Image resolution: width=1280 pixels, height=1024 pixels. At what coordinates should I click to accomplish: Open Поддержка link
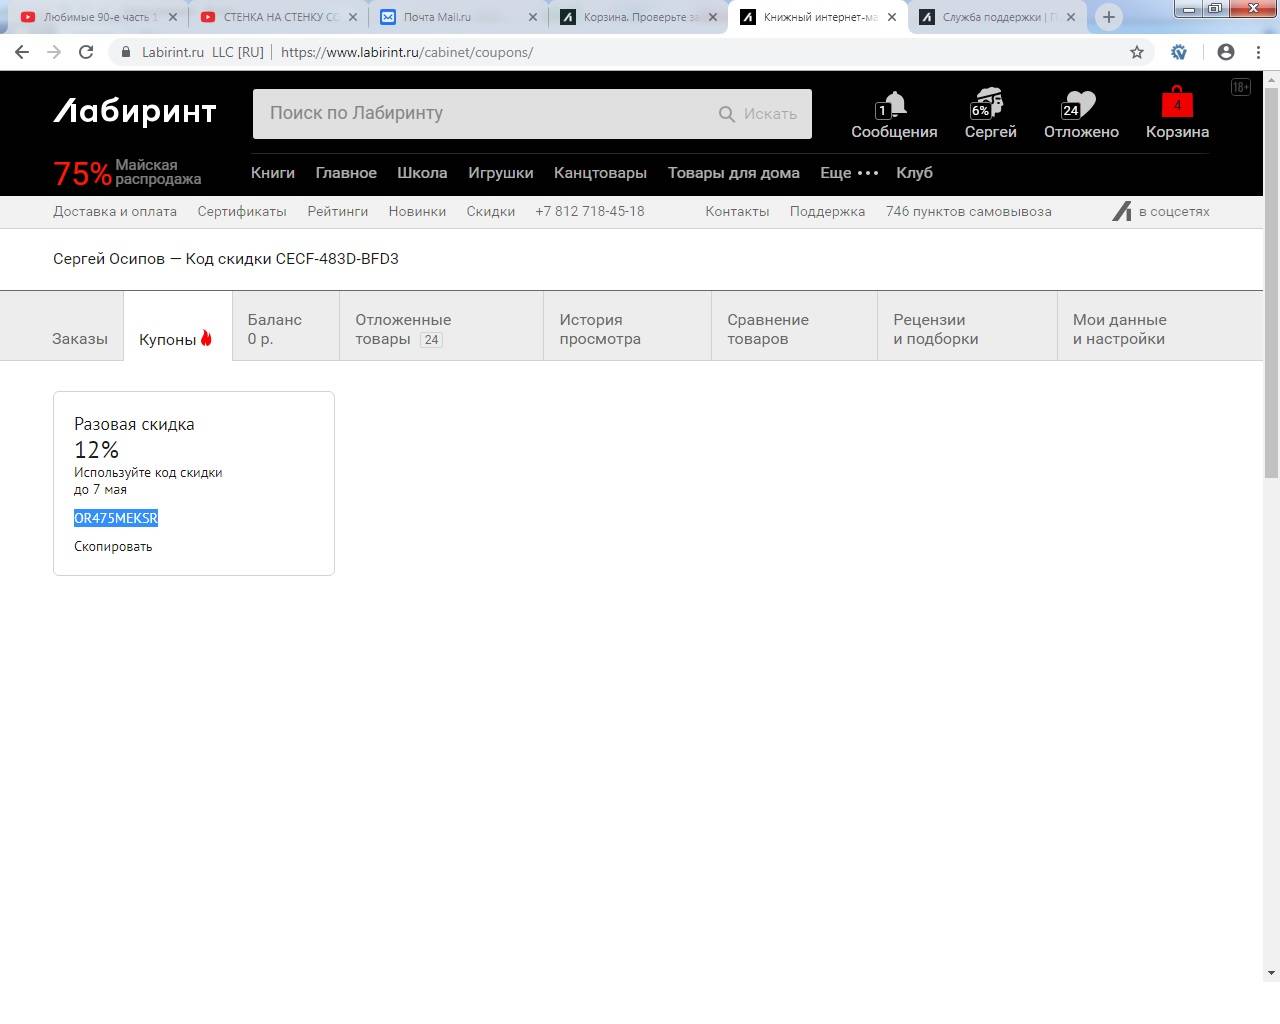click(x=827, y=211)
